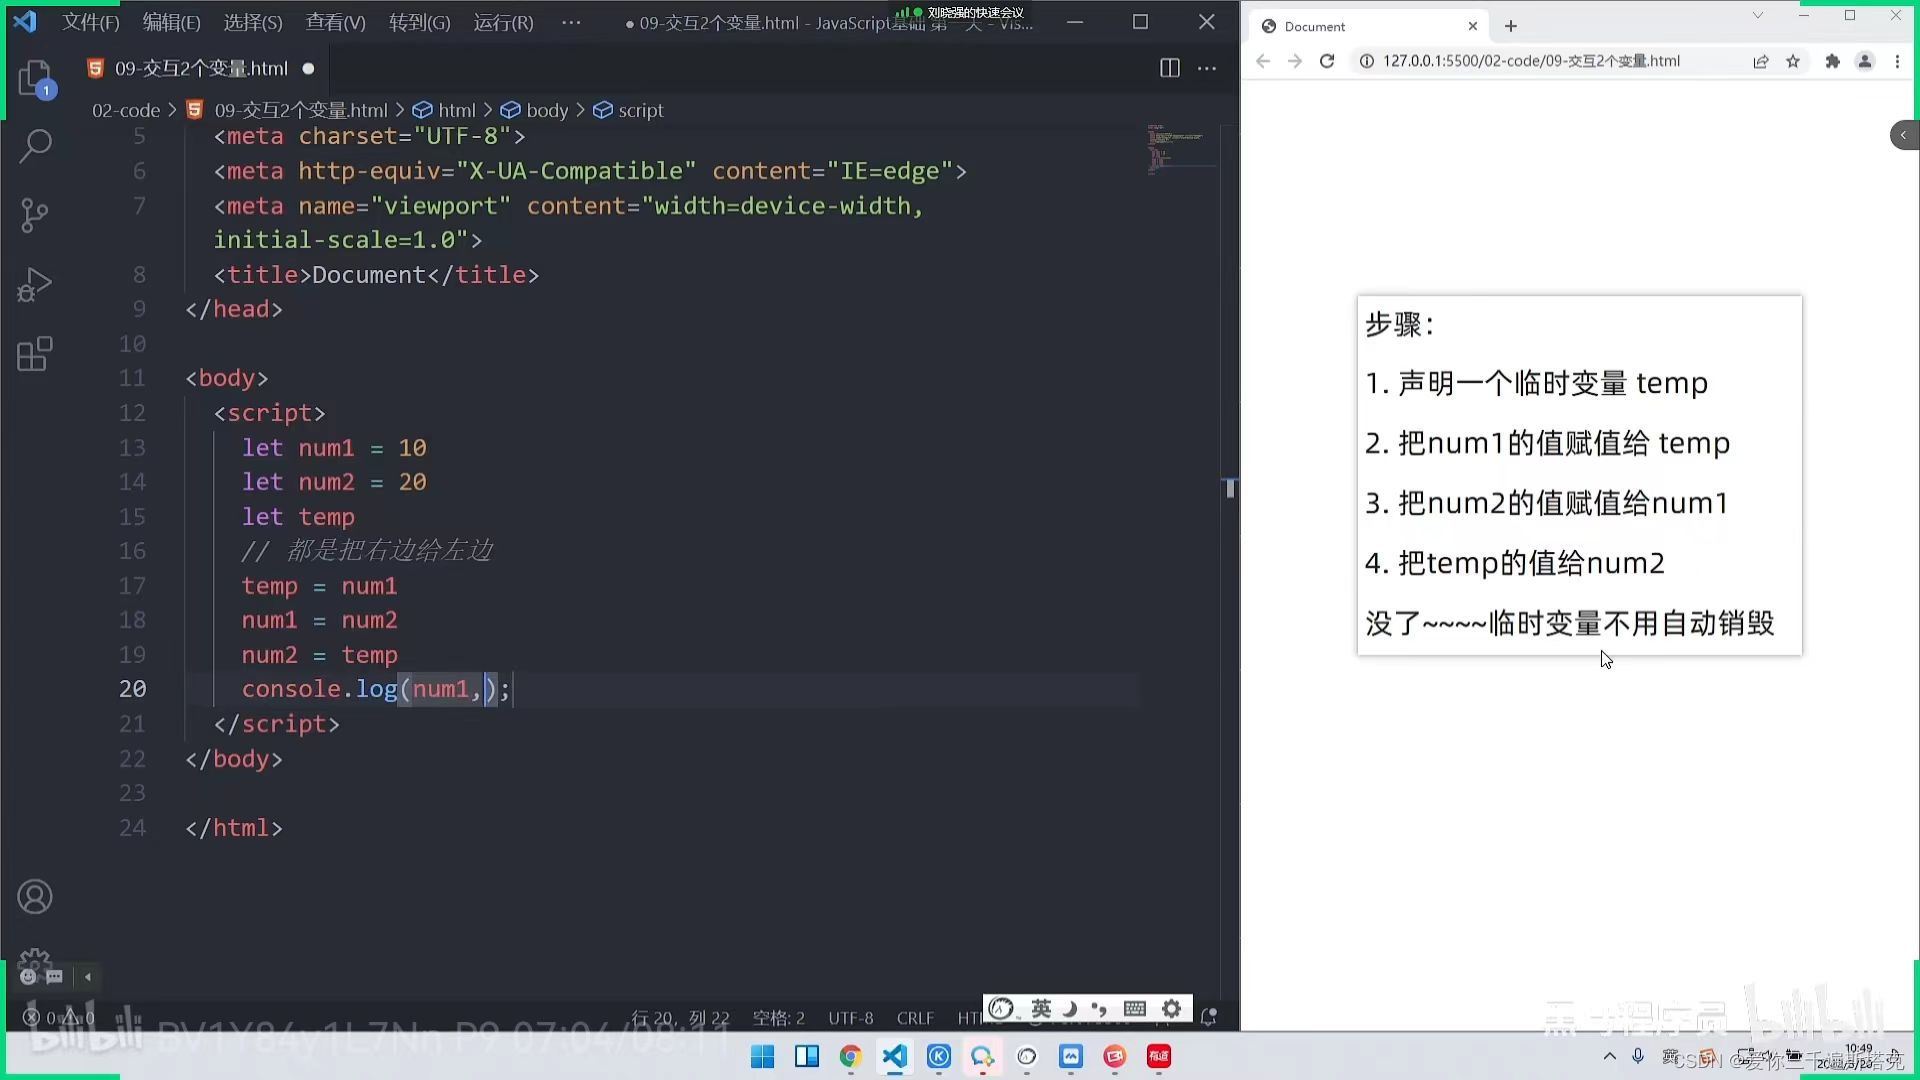This screenshot has width=1920, height=1080.
Task: Toggle IME moon (night mode) icon
Action: (1069, 1008)
